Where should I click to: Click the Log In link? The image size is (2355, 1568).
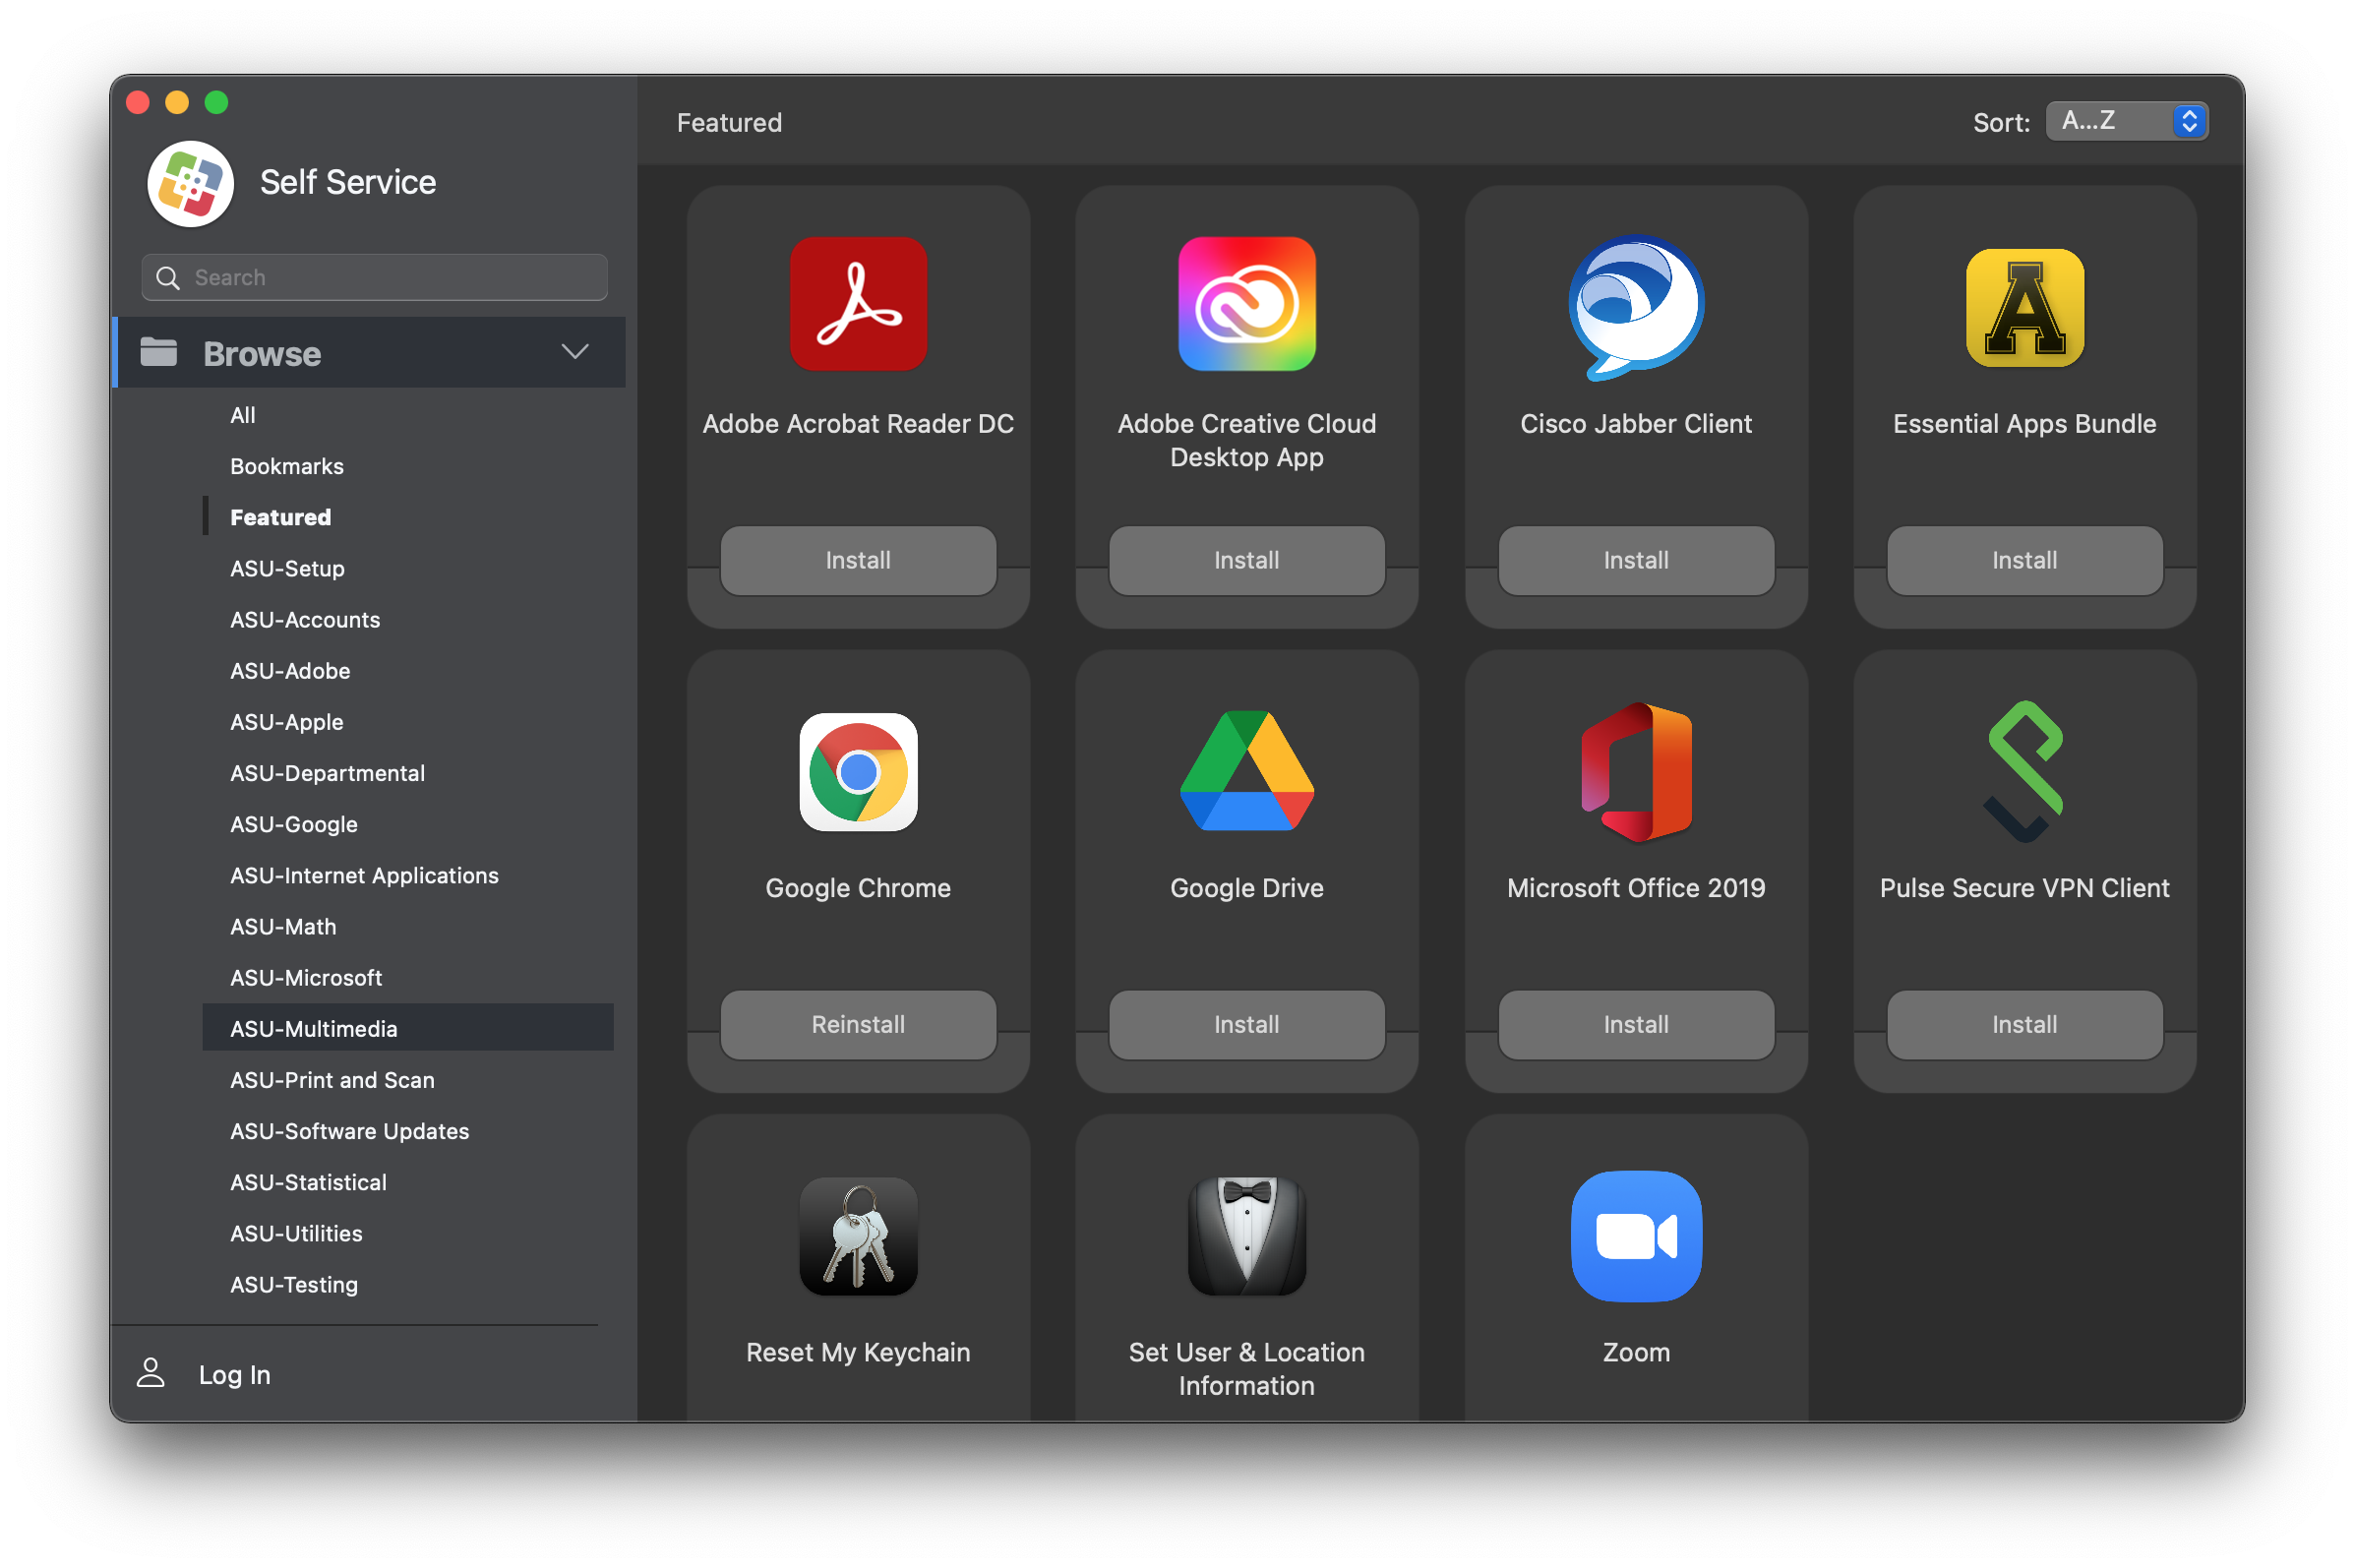pos(234,1374)
